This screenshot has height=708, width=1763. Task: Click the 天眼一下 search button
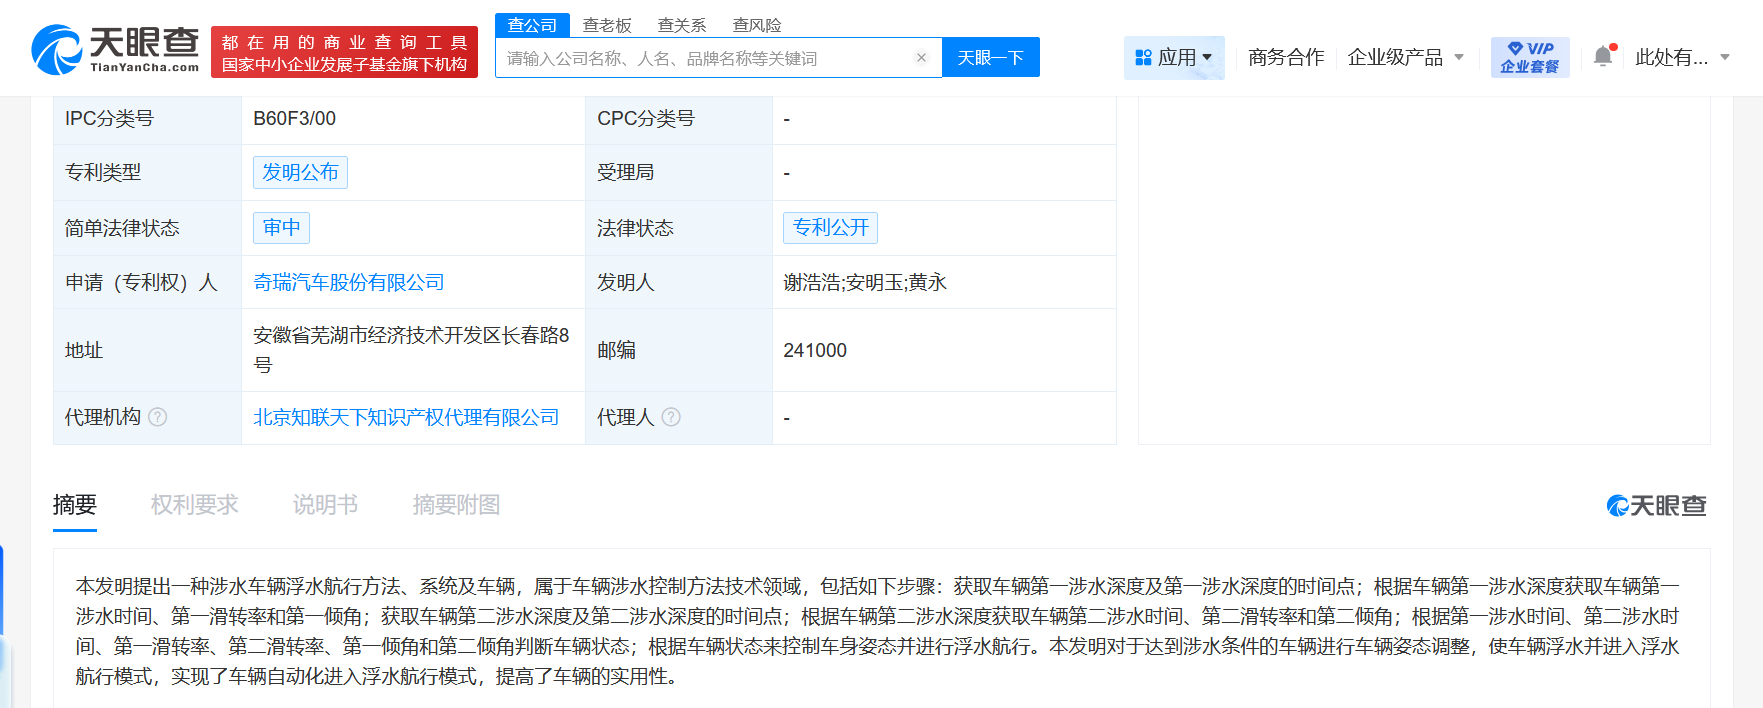click(991, 57)
